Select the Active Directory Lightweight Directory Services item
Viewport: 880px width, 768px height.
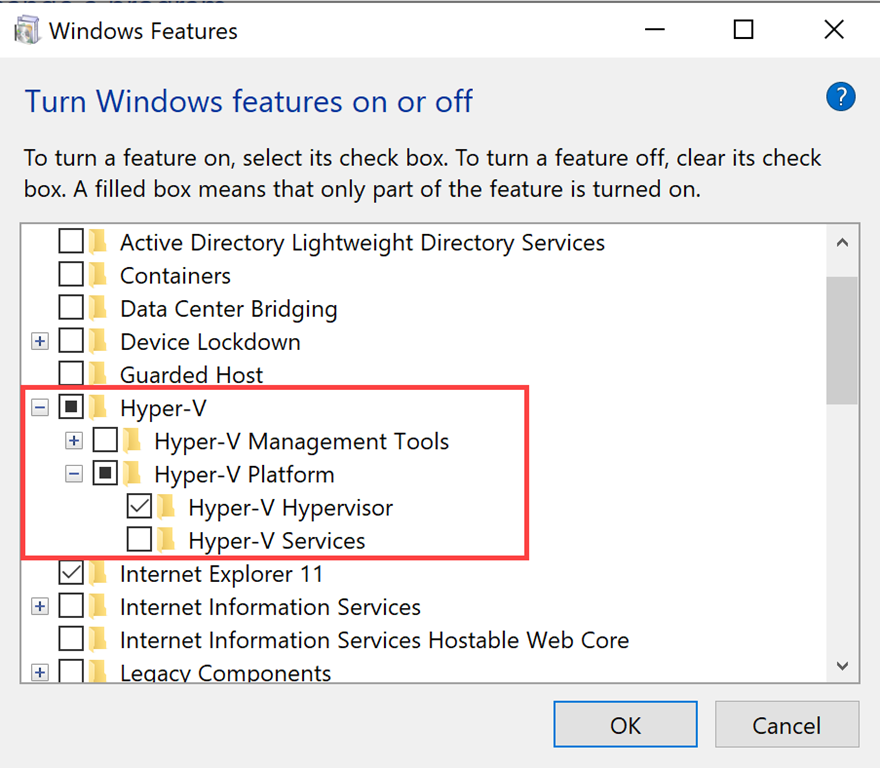362,243
